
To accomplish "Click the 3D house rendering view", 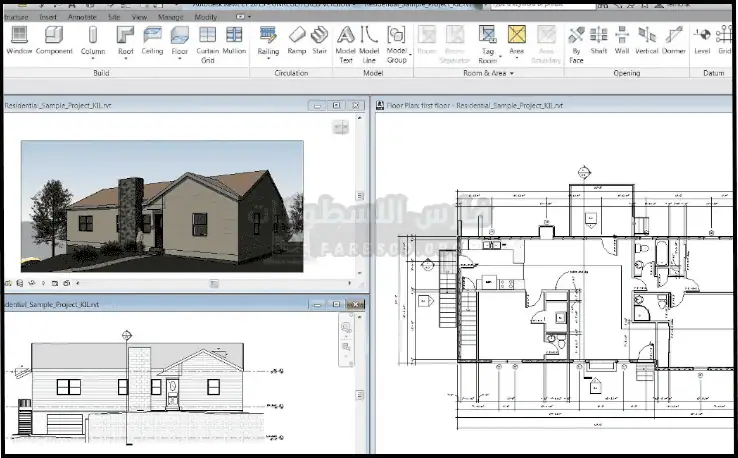I will click(162, 205).
